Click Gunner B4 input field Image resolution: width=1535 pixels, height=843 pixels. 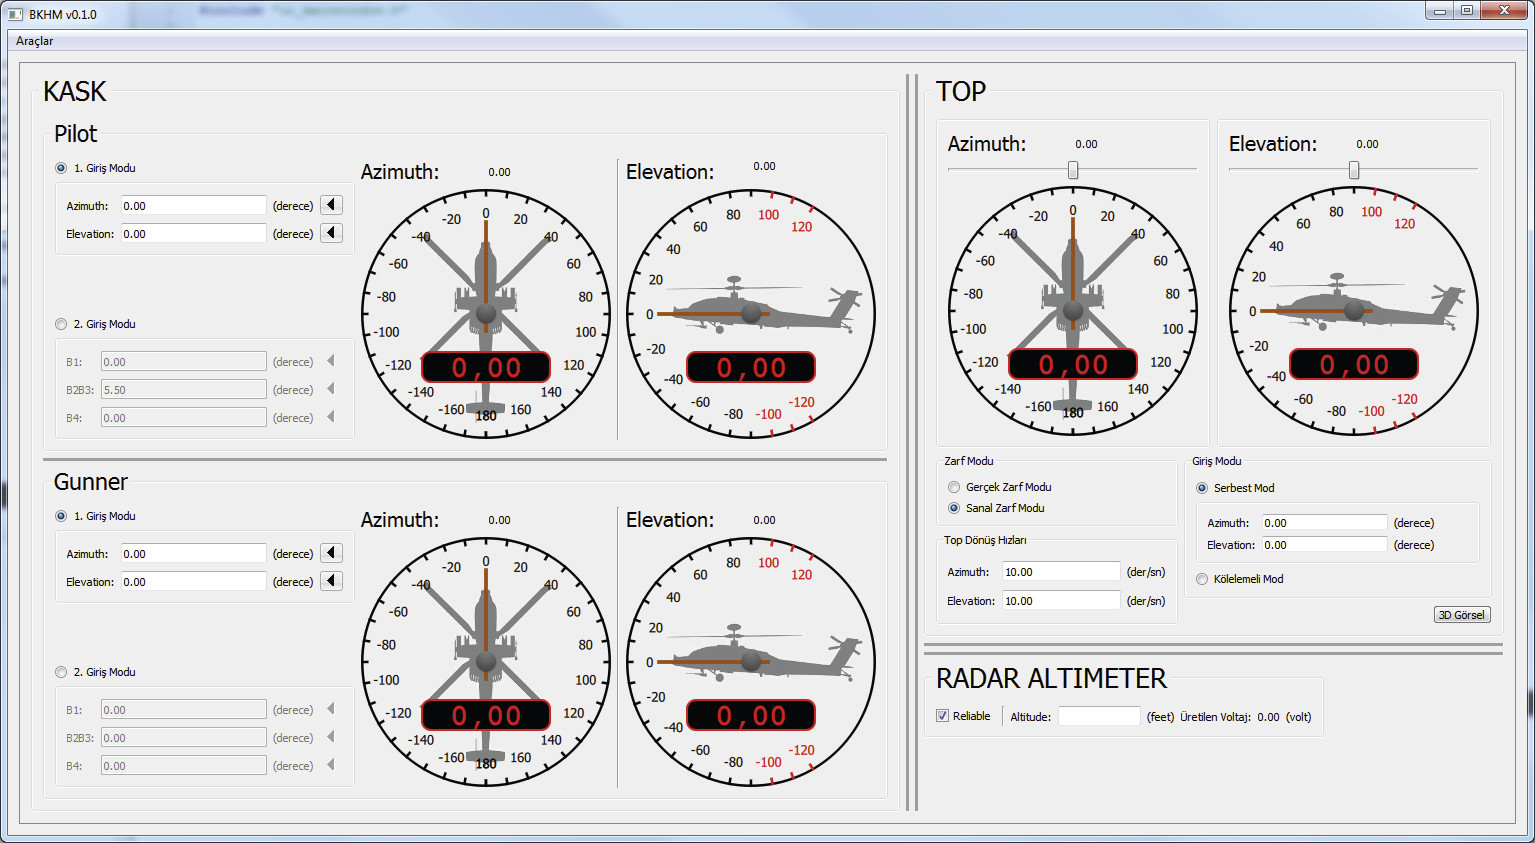click(184, 765)
